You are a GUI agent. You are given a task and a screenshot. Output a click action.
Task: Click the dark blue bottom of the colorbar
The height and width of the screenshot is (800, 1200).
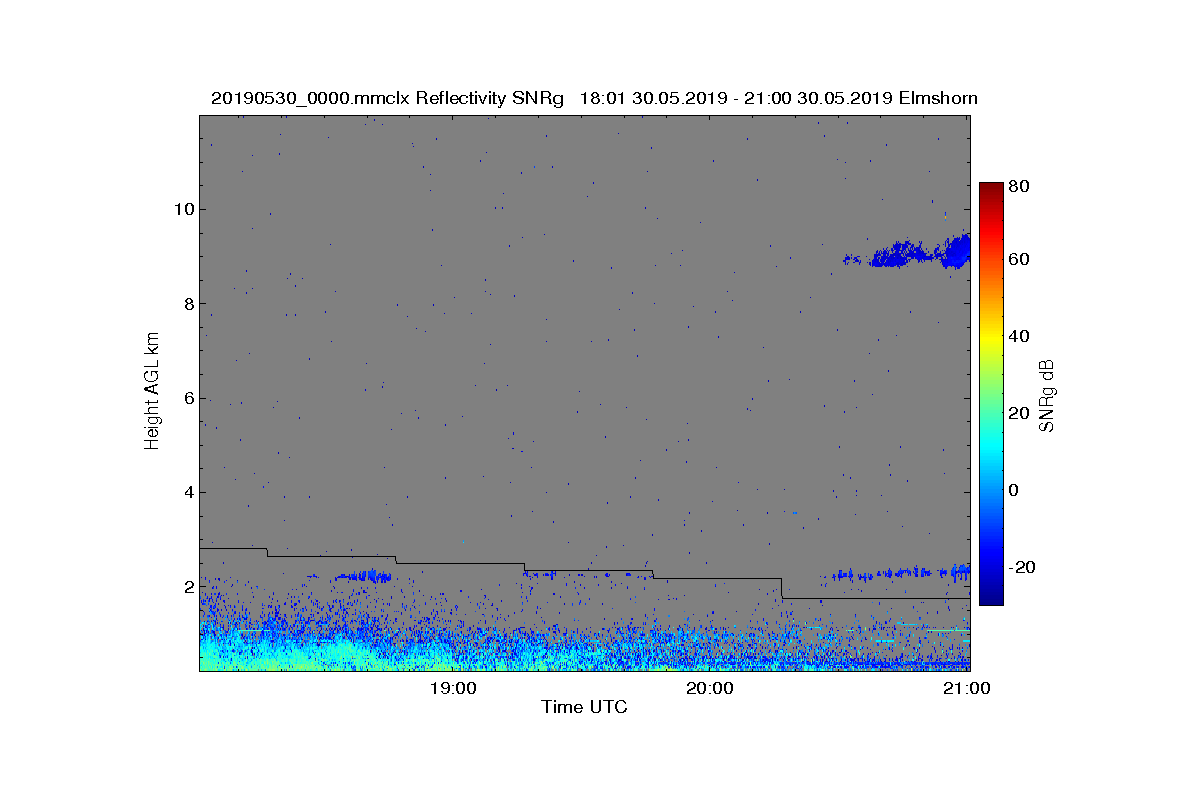[x=991, y=596]
